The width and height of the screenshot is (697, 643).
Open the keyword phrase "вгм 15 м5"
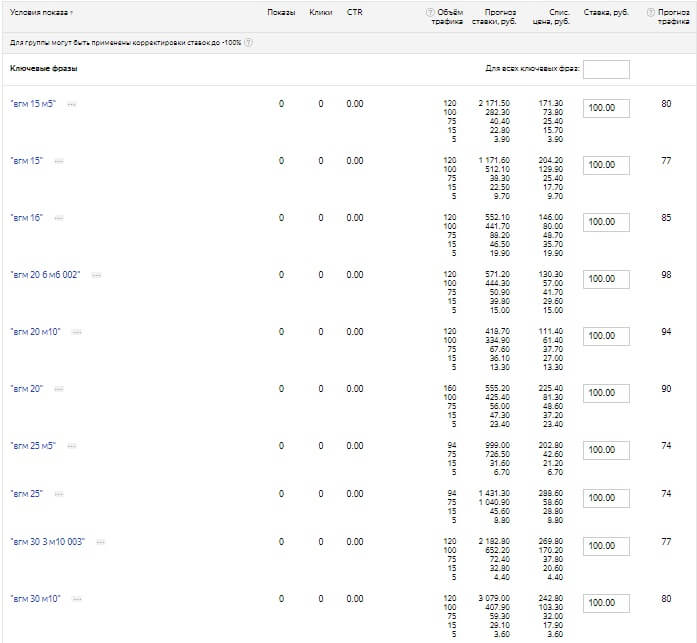33,104
